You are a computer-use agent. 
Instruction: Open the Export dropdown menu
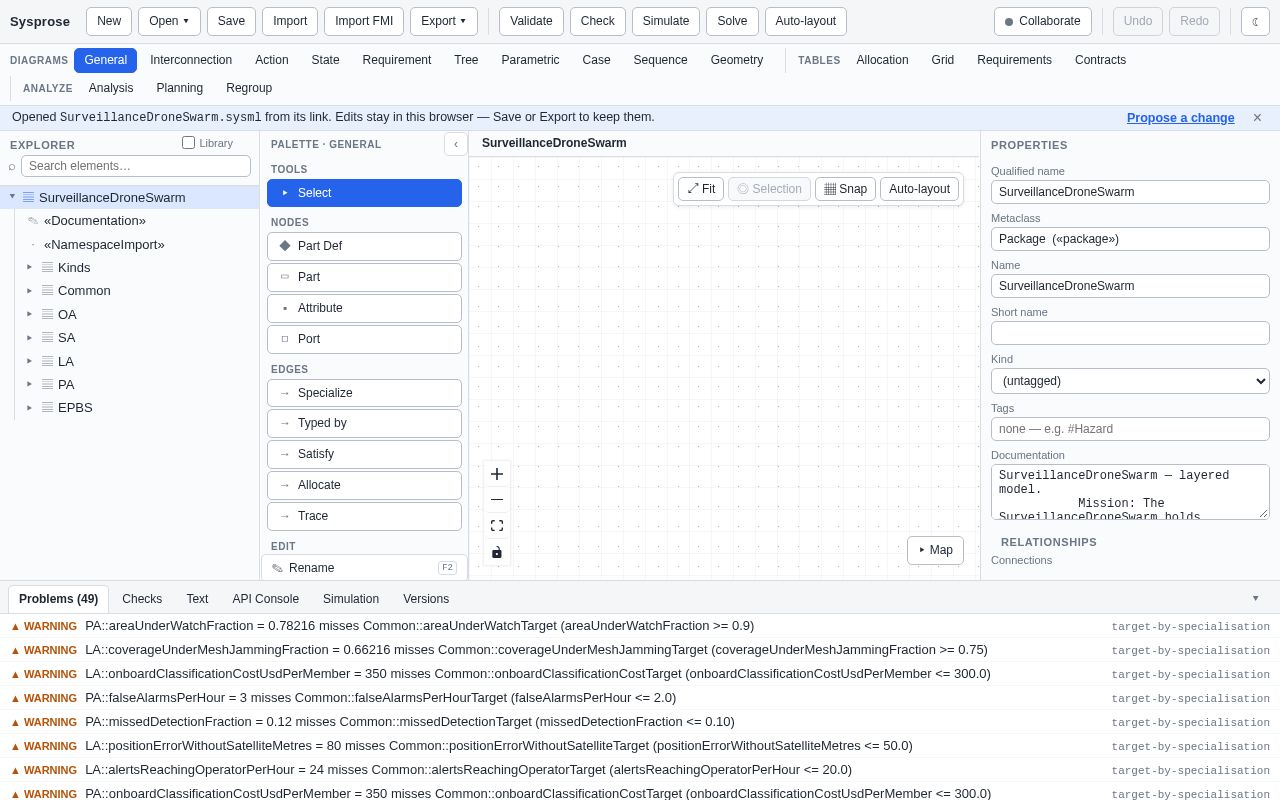[x=444, y=22]
